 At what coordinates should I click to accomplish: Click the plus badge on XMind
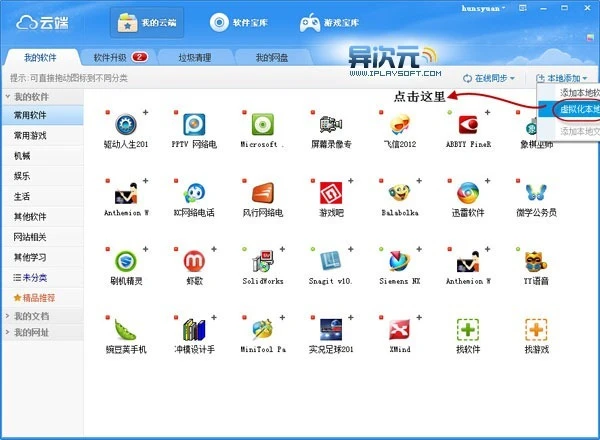[x=419, y=318]
